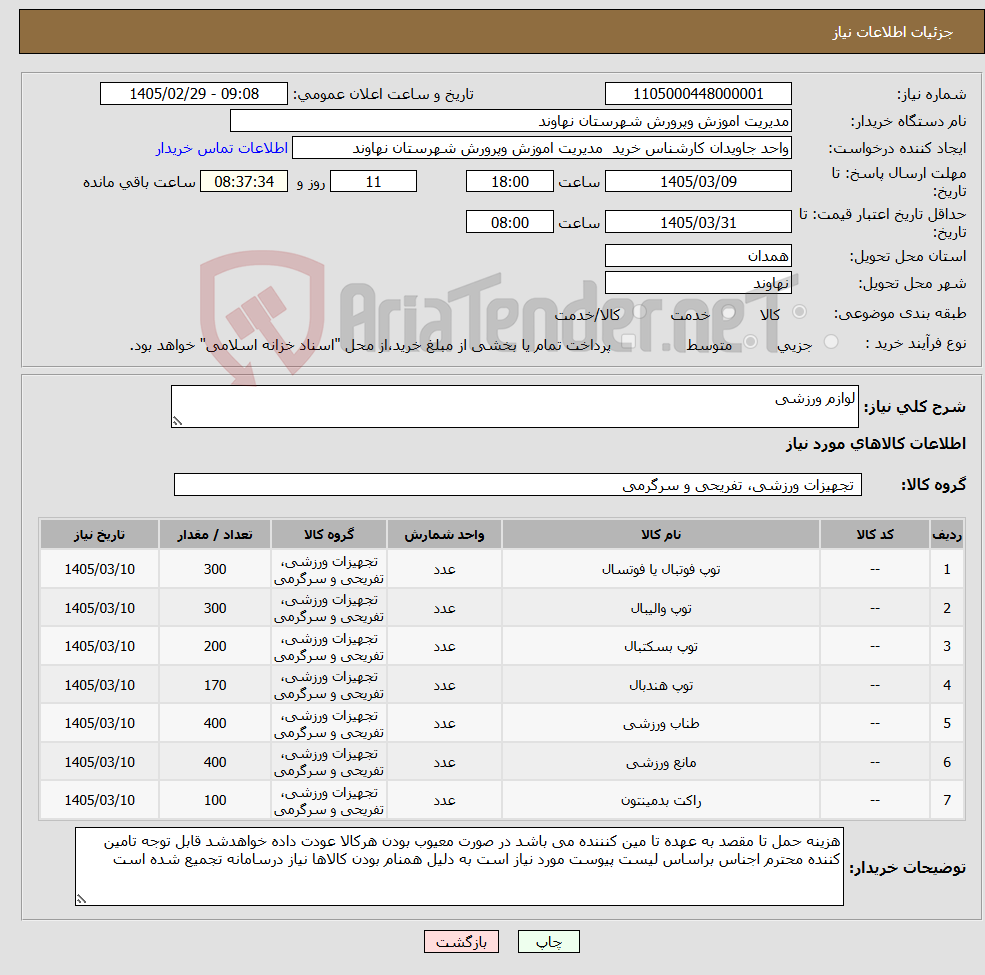The image size is (985, 975).
Task: Click the remaining time field 08:37:34
Action: click(x=244, y=182)
